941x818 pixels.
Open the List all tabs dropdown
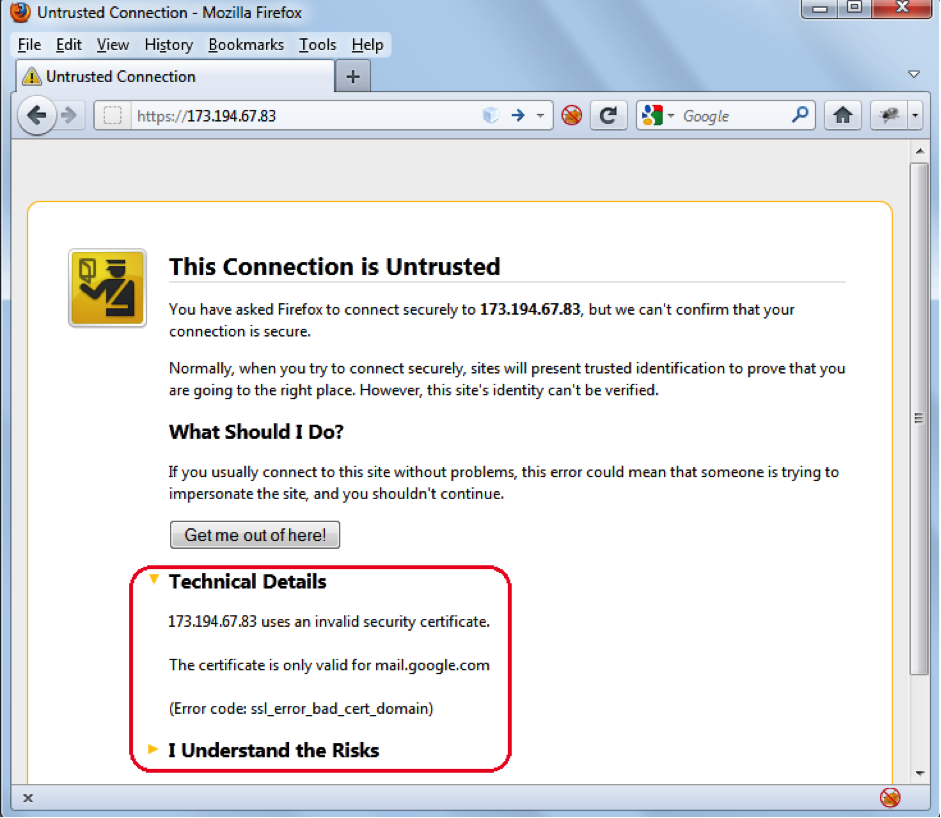tap(913, 75)
